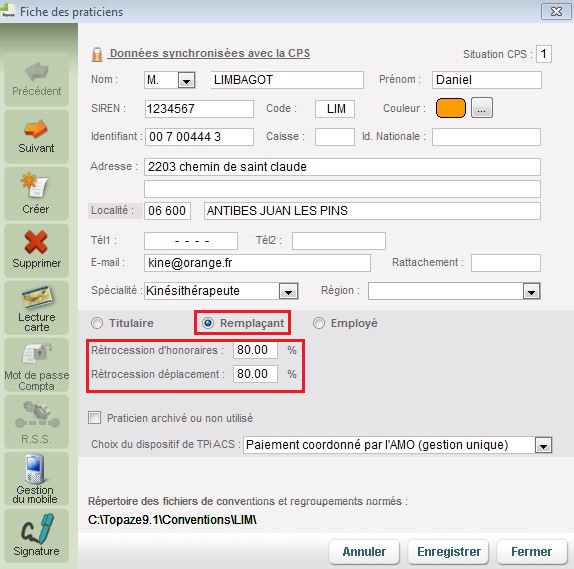Click the Annuler button

click(x=364, y=552)
